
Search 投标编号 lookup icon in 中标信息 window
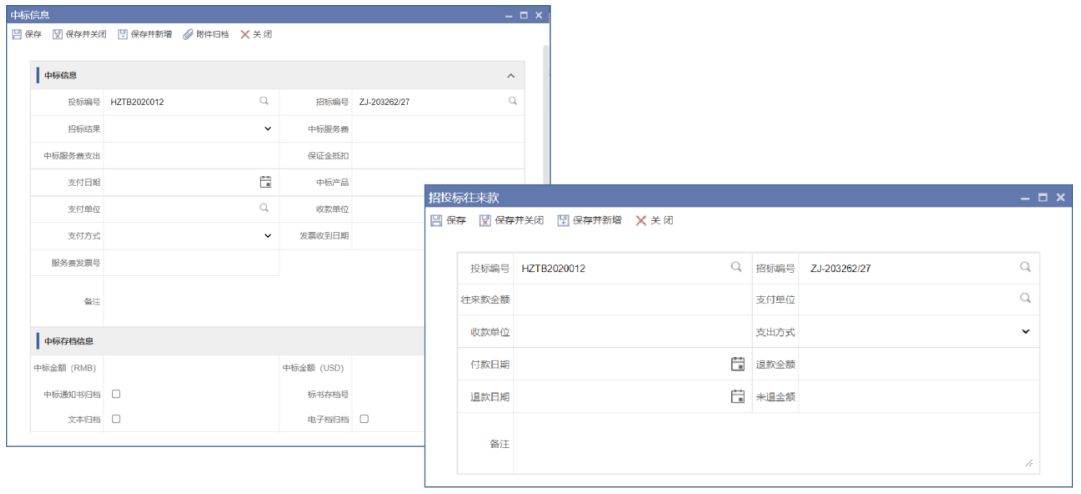[264, 101]
